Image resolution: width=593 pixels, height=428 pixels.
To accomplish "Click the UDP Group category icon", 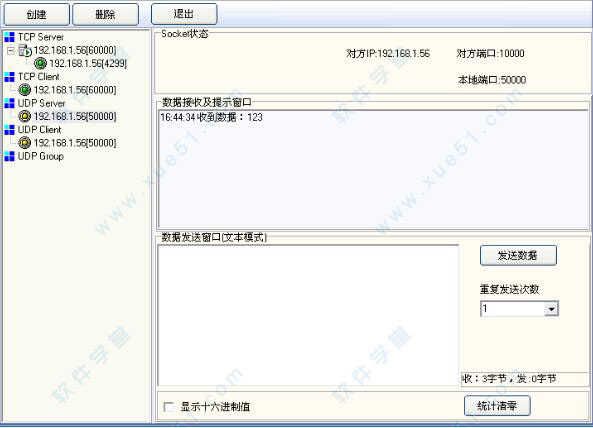I will pyautogui.click(x=9, y=156).
